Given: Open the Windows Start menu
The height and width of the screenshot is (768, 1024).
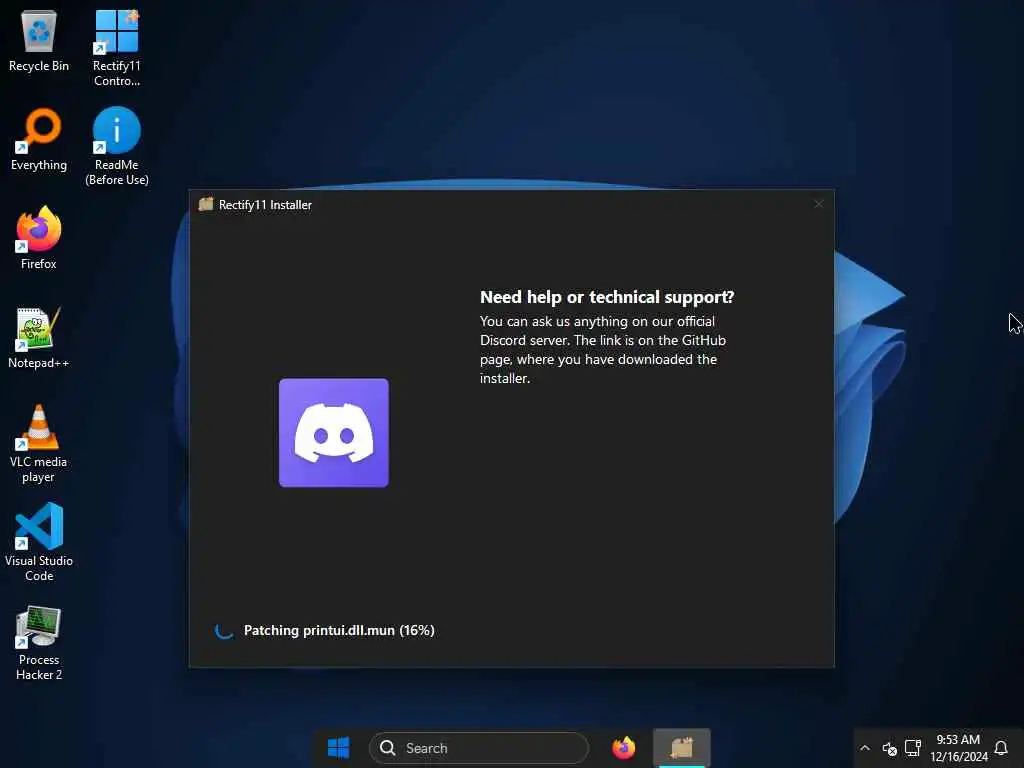Looking at the screenshot, I should pyautogui.click(x=338, y=748).
